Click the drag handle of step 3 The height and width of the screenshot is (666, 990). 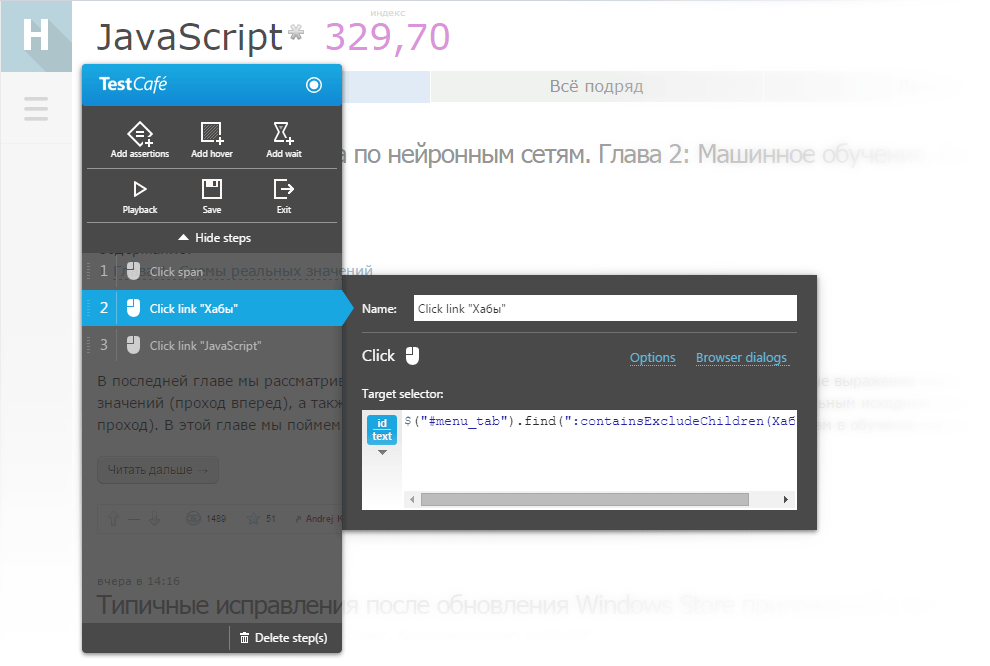point(88,345)
